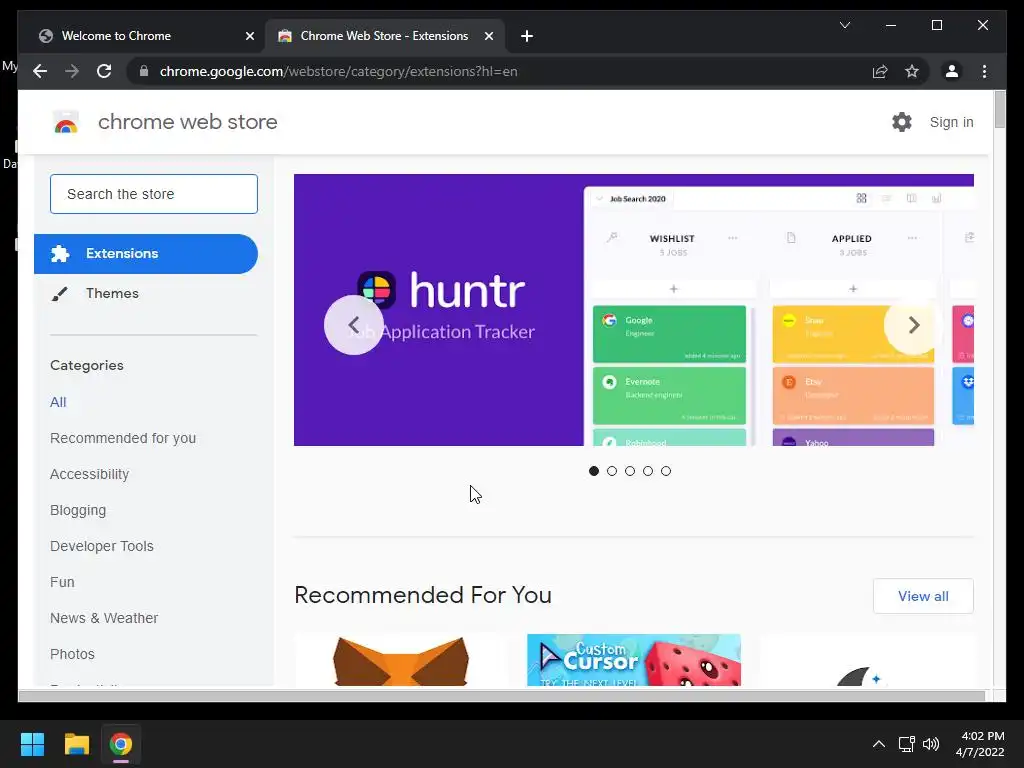Focus the Search the store field

click(153, 194)
